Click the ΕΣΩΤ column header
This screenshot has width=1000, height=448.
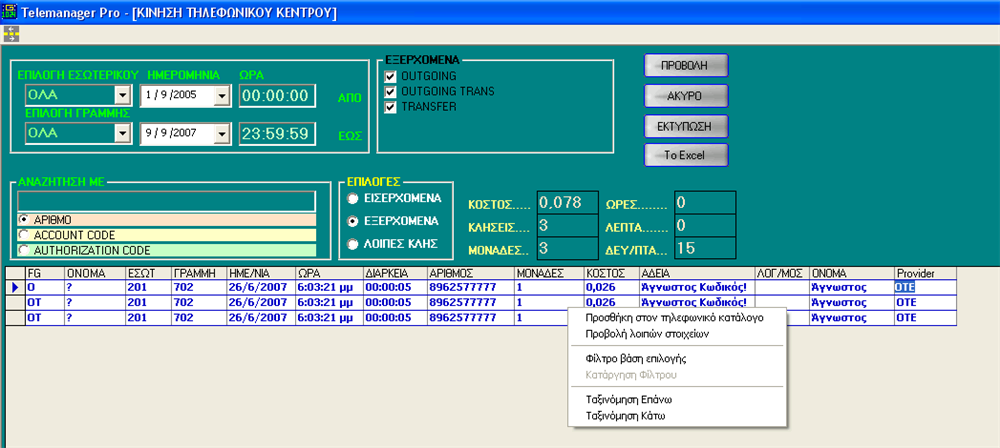tap(149, 273)
